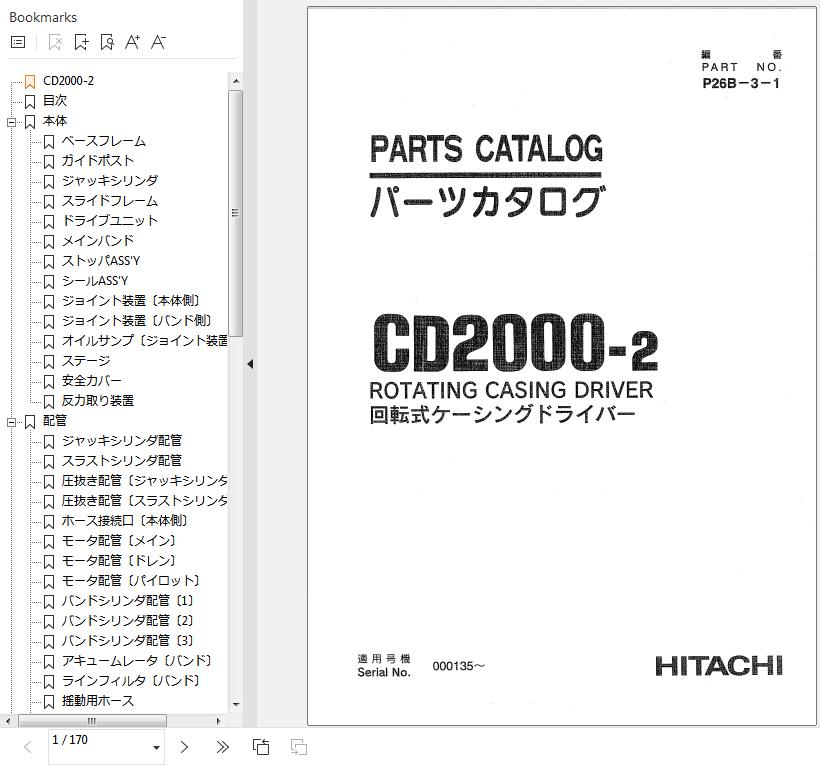Open the モータ配管〔メイン〕 bookmark
Screen dimensions: 820x766
pos(119,541)
